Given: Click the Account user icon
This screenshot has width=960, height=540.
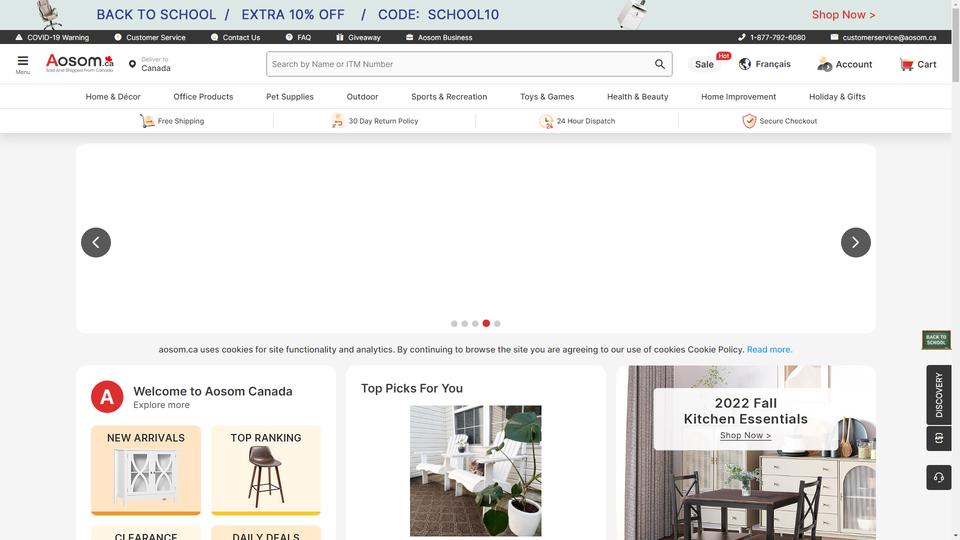Looking at the screenshot, I should pyautogui.click(x=824, y=64).
